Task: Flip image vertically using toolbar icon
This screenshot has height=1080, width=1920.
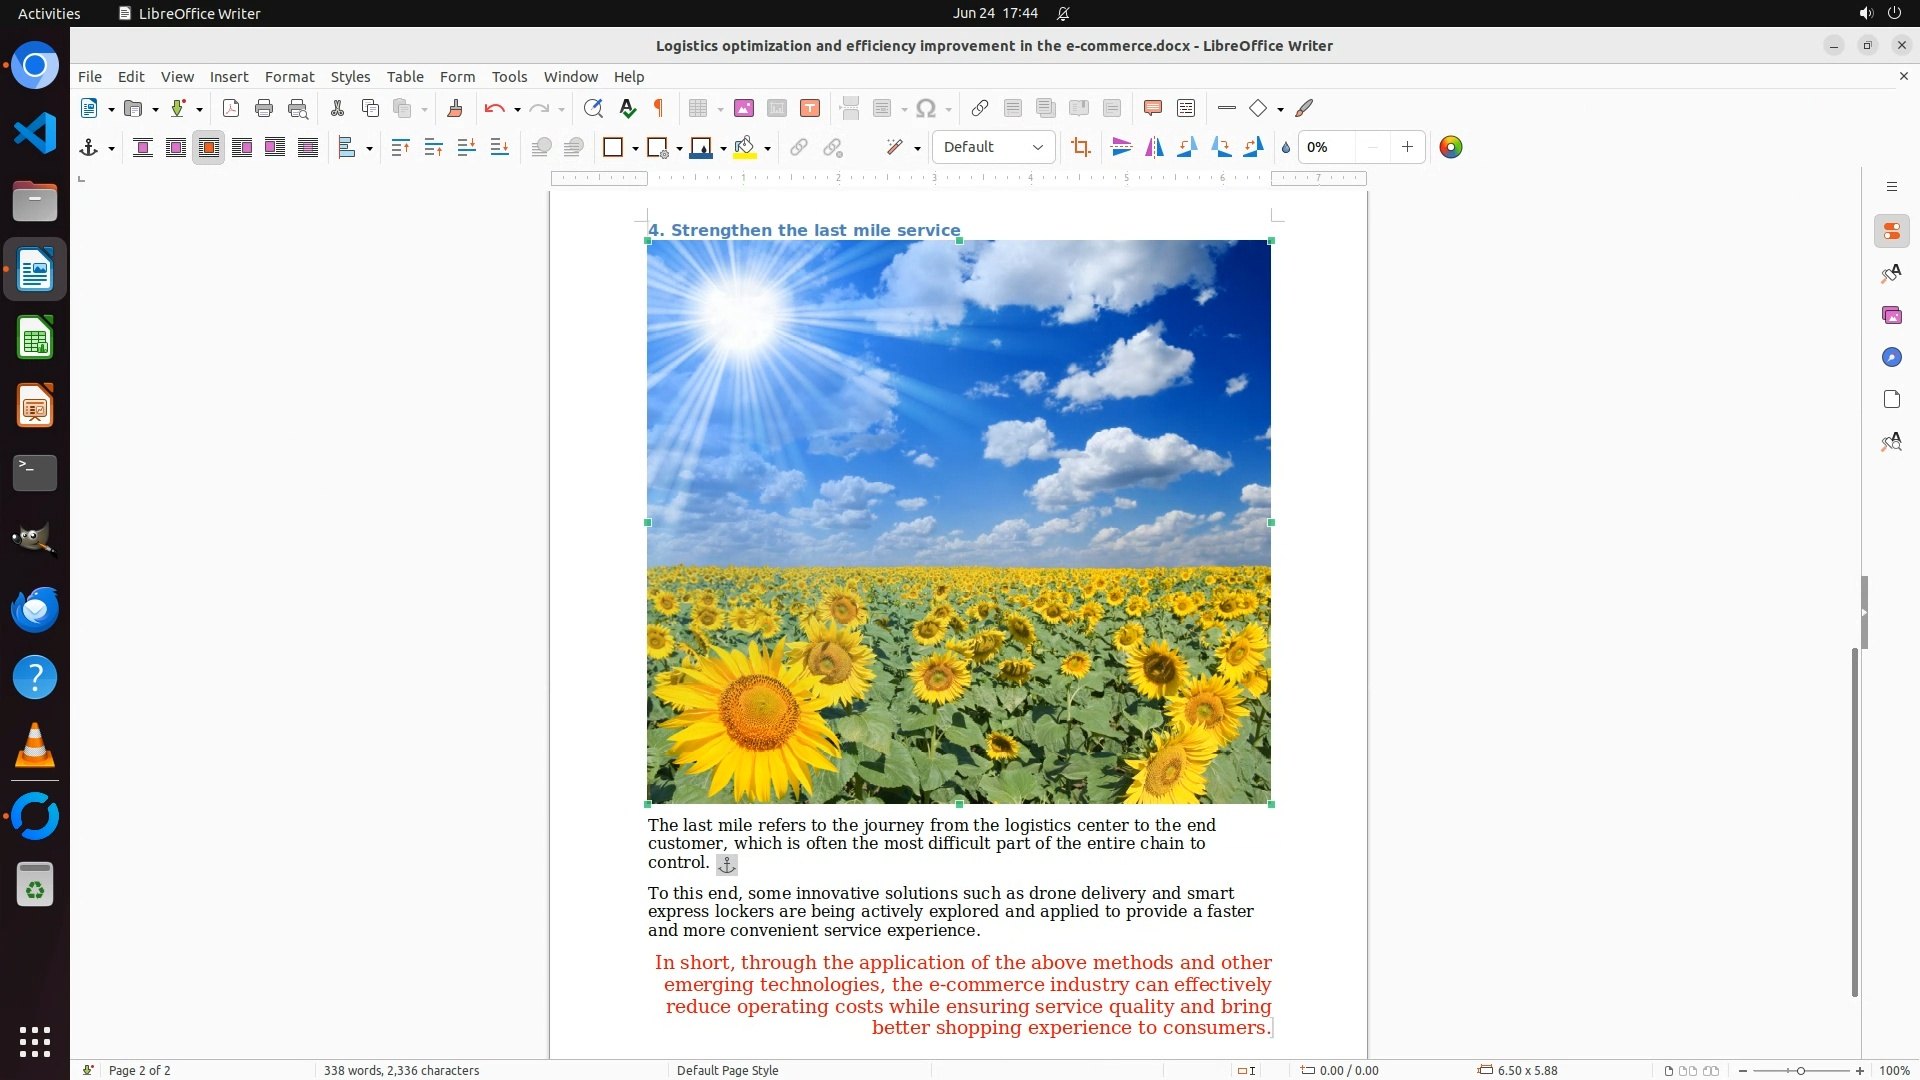Action: click(1121, 148)
